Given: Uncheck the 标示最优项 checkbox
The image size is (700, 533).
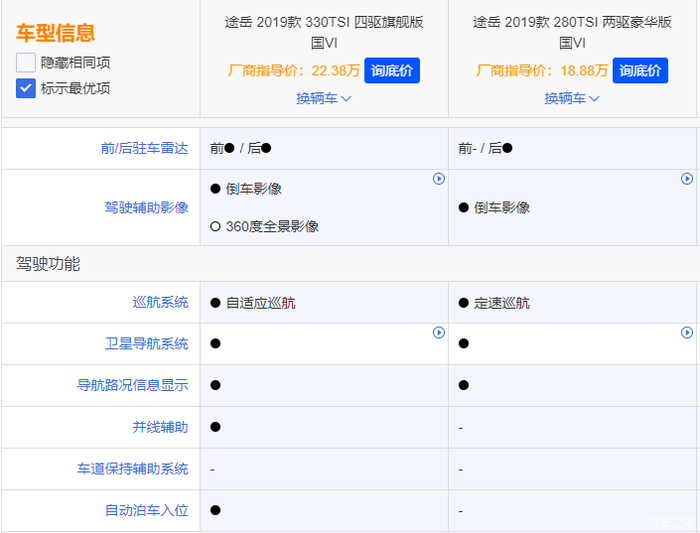Looking at the screenshot, I should click(x=26, y=88).
